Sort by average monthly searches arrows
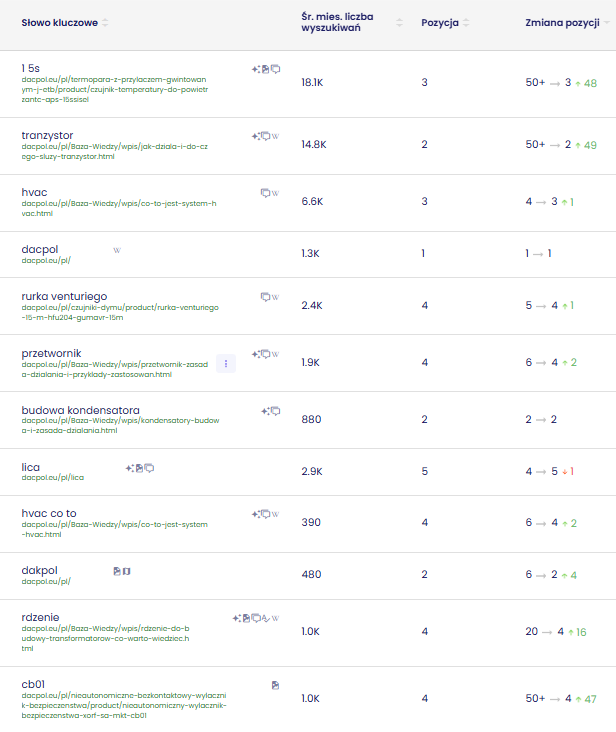Image resolution: width=616 pixels, height=732 pixels. coord(400,23)
